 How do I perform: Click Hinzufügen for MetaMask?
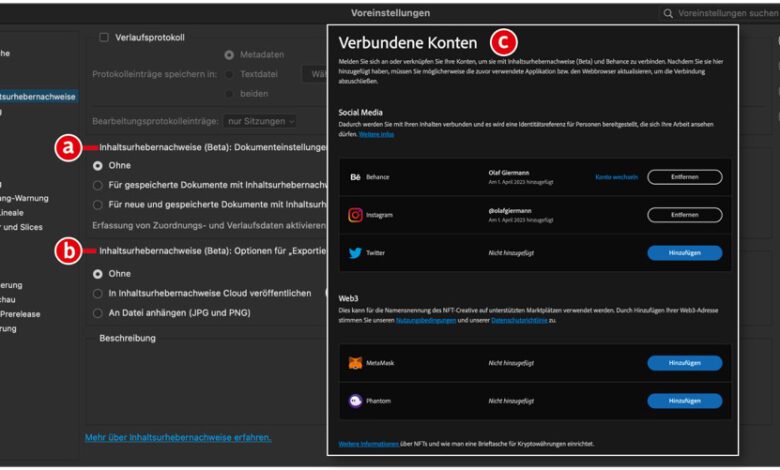click(x=684, y=363)
